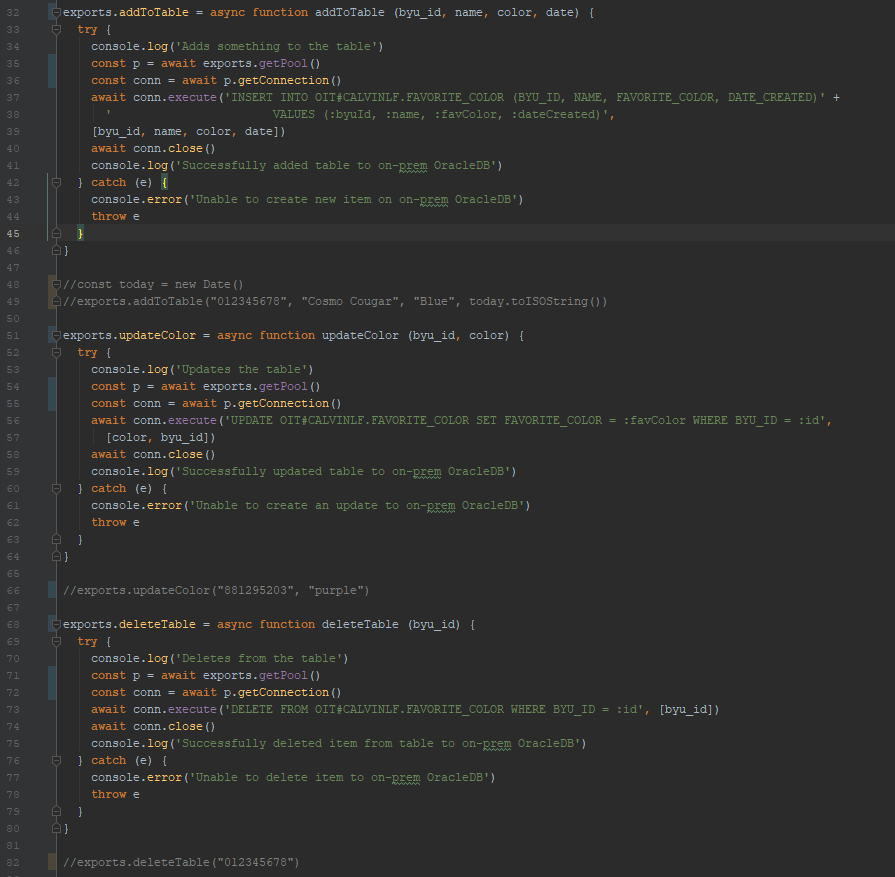This screenshot has width=895, height=877.
Task: Click the change marker beside line 66
Action: (52, 590)
